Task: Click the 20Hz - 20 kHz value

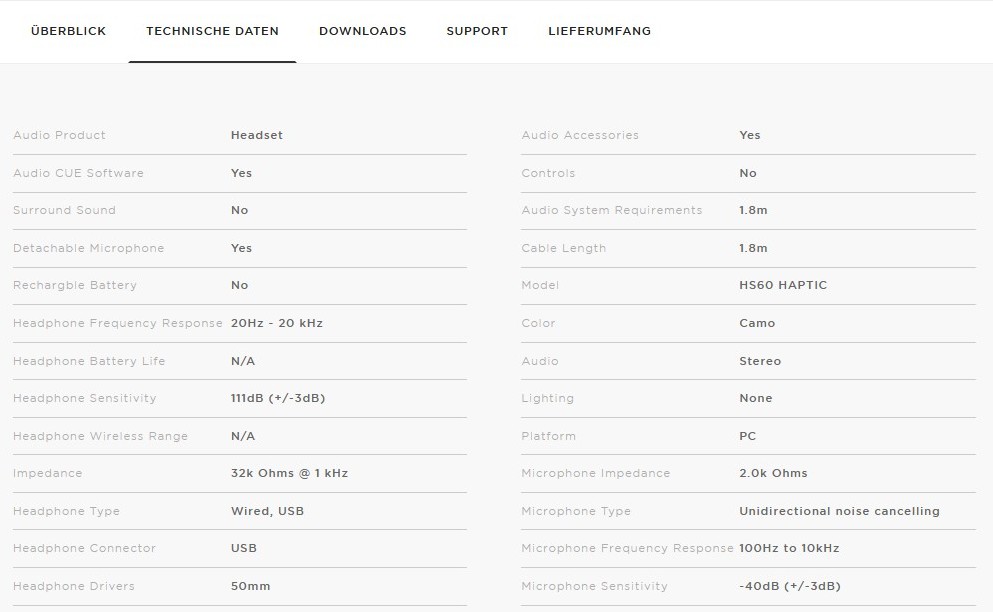Action: [x=277, y=323]
